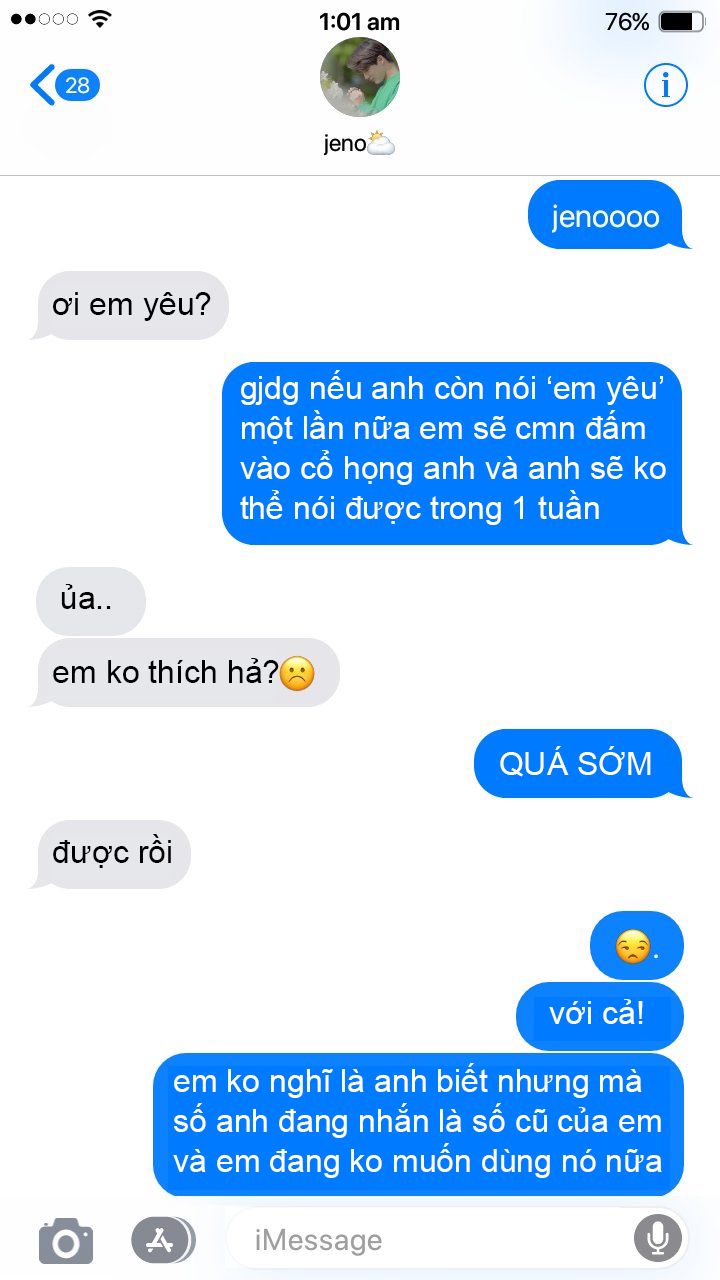Tap the 'ủa..' message bubble

tap(91, 601)
